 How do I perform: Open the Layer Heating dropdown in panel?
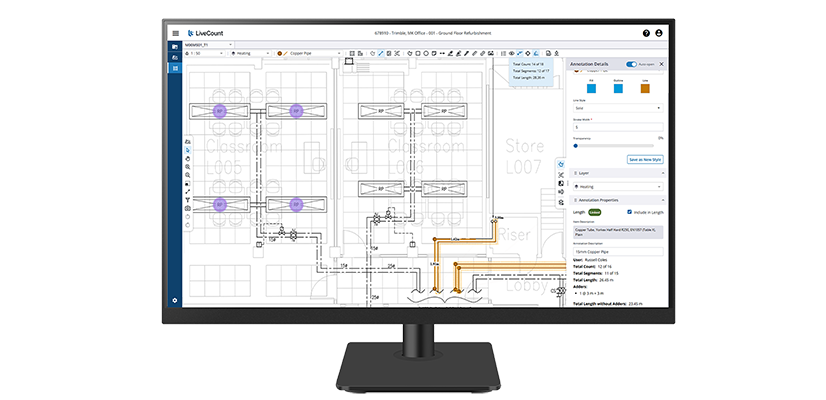coord(618,187)
